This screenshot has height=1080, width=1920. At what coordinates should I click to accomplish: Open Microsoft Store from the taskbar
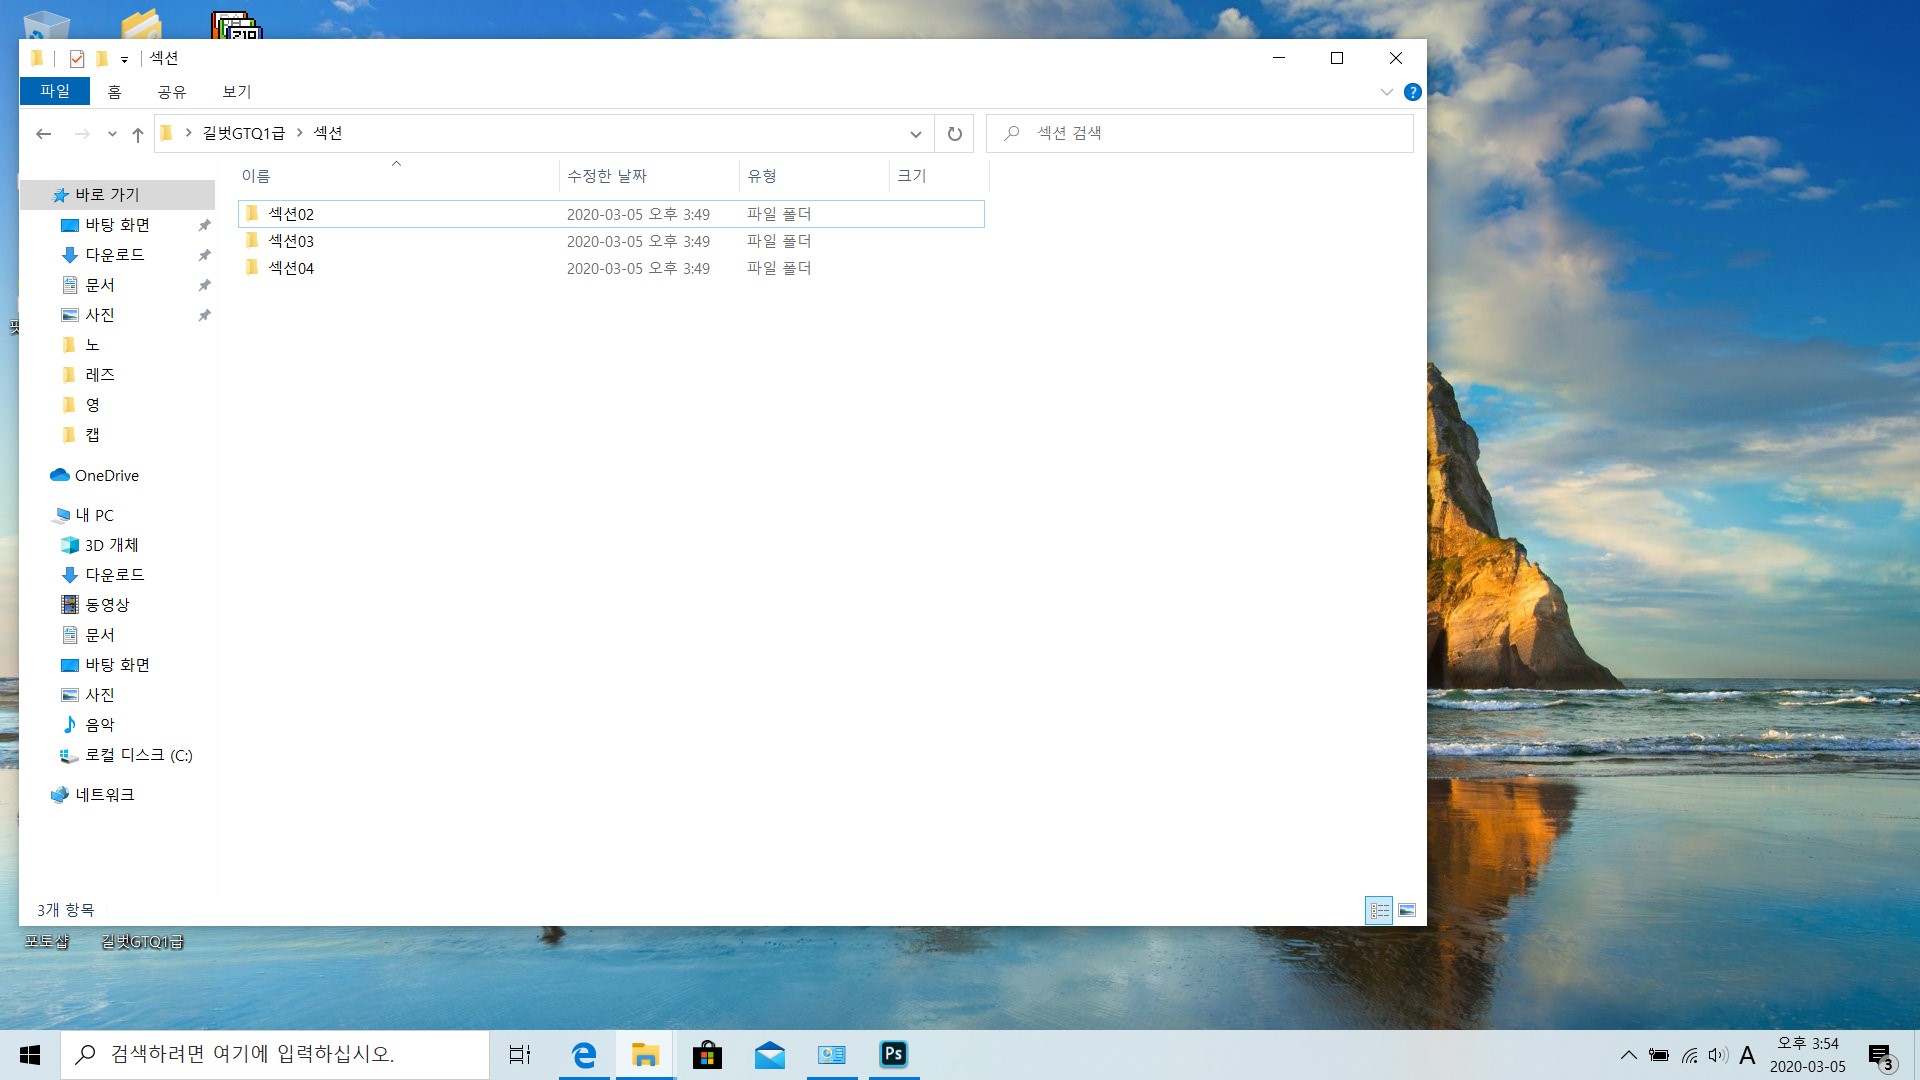[707, 1054]
